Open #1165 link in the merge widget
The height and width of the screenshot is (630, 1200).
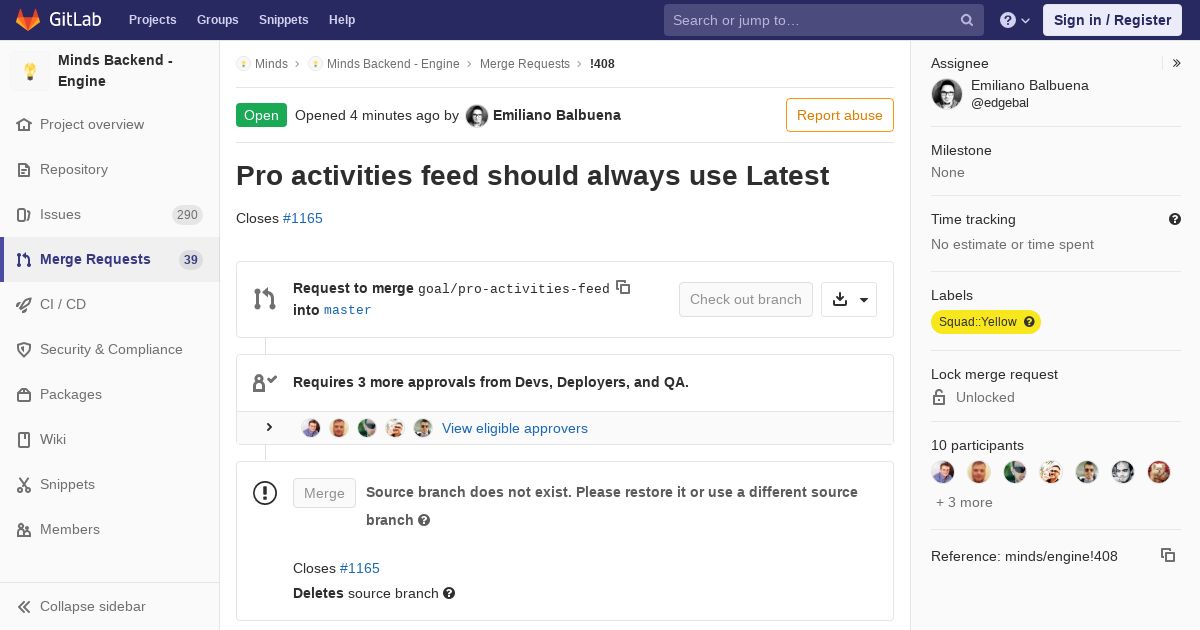(x=360, y=568)
